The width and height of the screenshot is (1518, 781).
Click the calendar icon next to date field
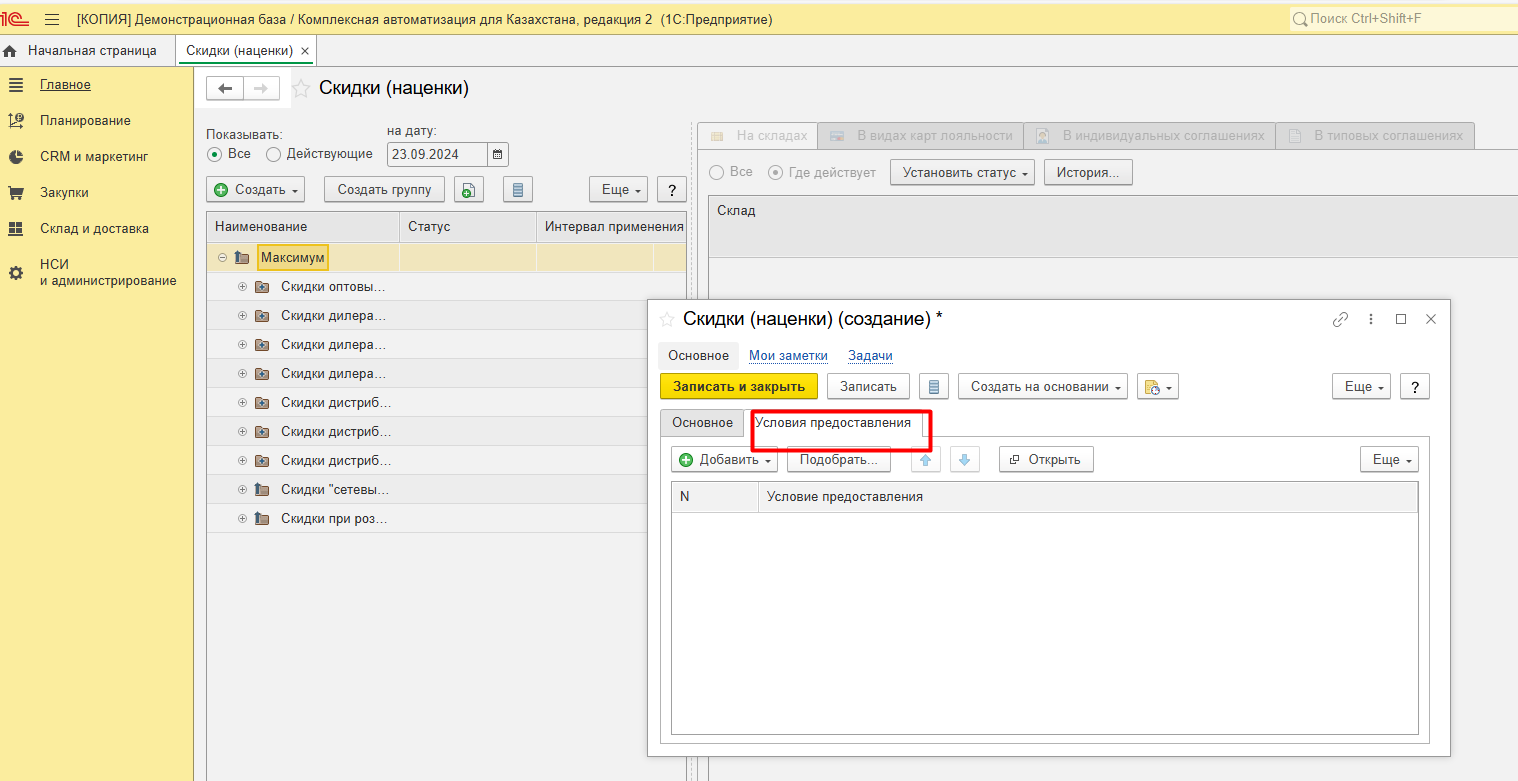tap(498, 155)
